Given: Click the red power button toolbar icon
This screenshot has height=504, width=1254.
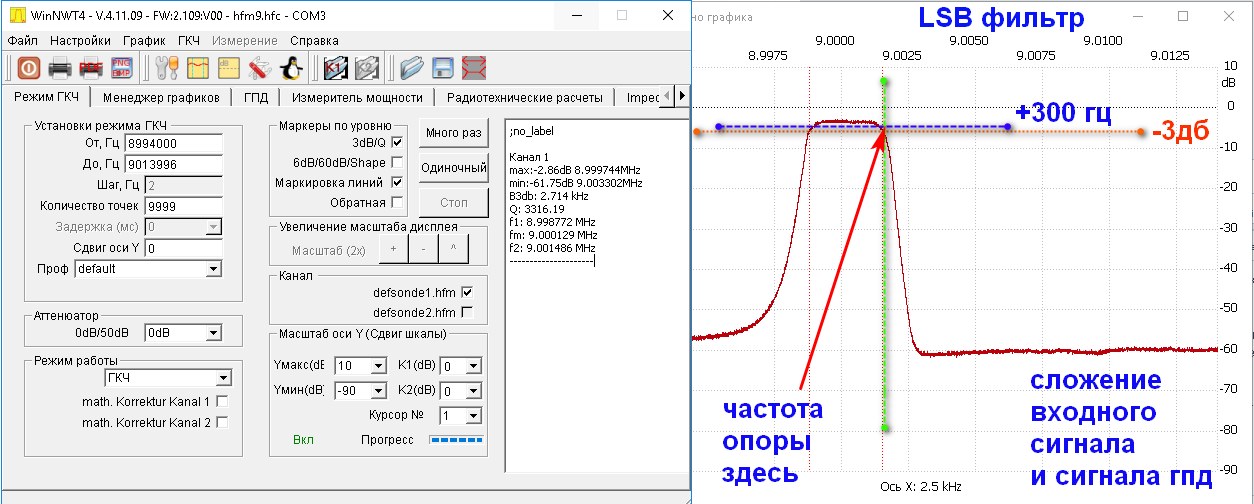Looking at the screenshot, I should [28, 68].
